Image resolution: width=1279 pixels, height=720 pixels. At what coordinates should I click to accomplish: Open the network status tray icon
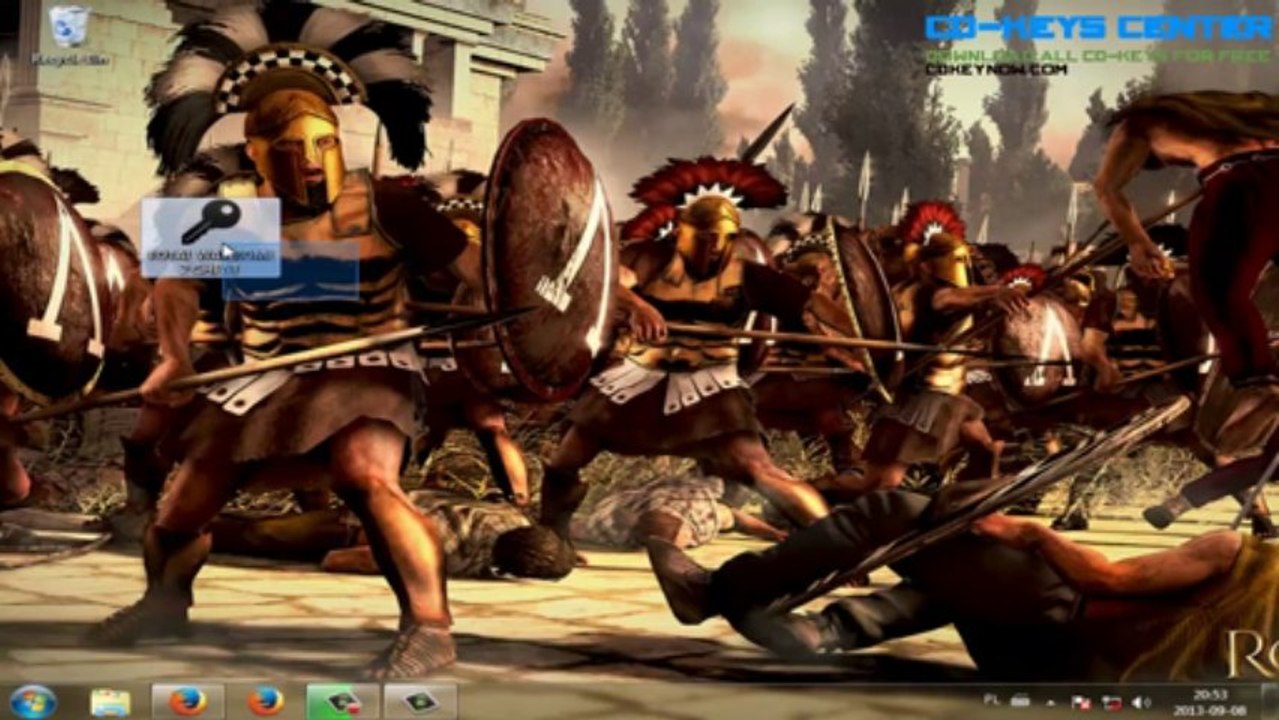click(x=1111, y=702)
